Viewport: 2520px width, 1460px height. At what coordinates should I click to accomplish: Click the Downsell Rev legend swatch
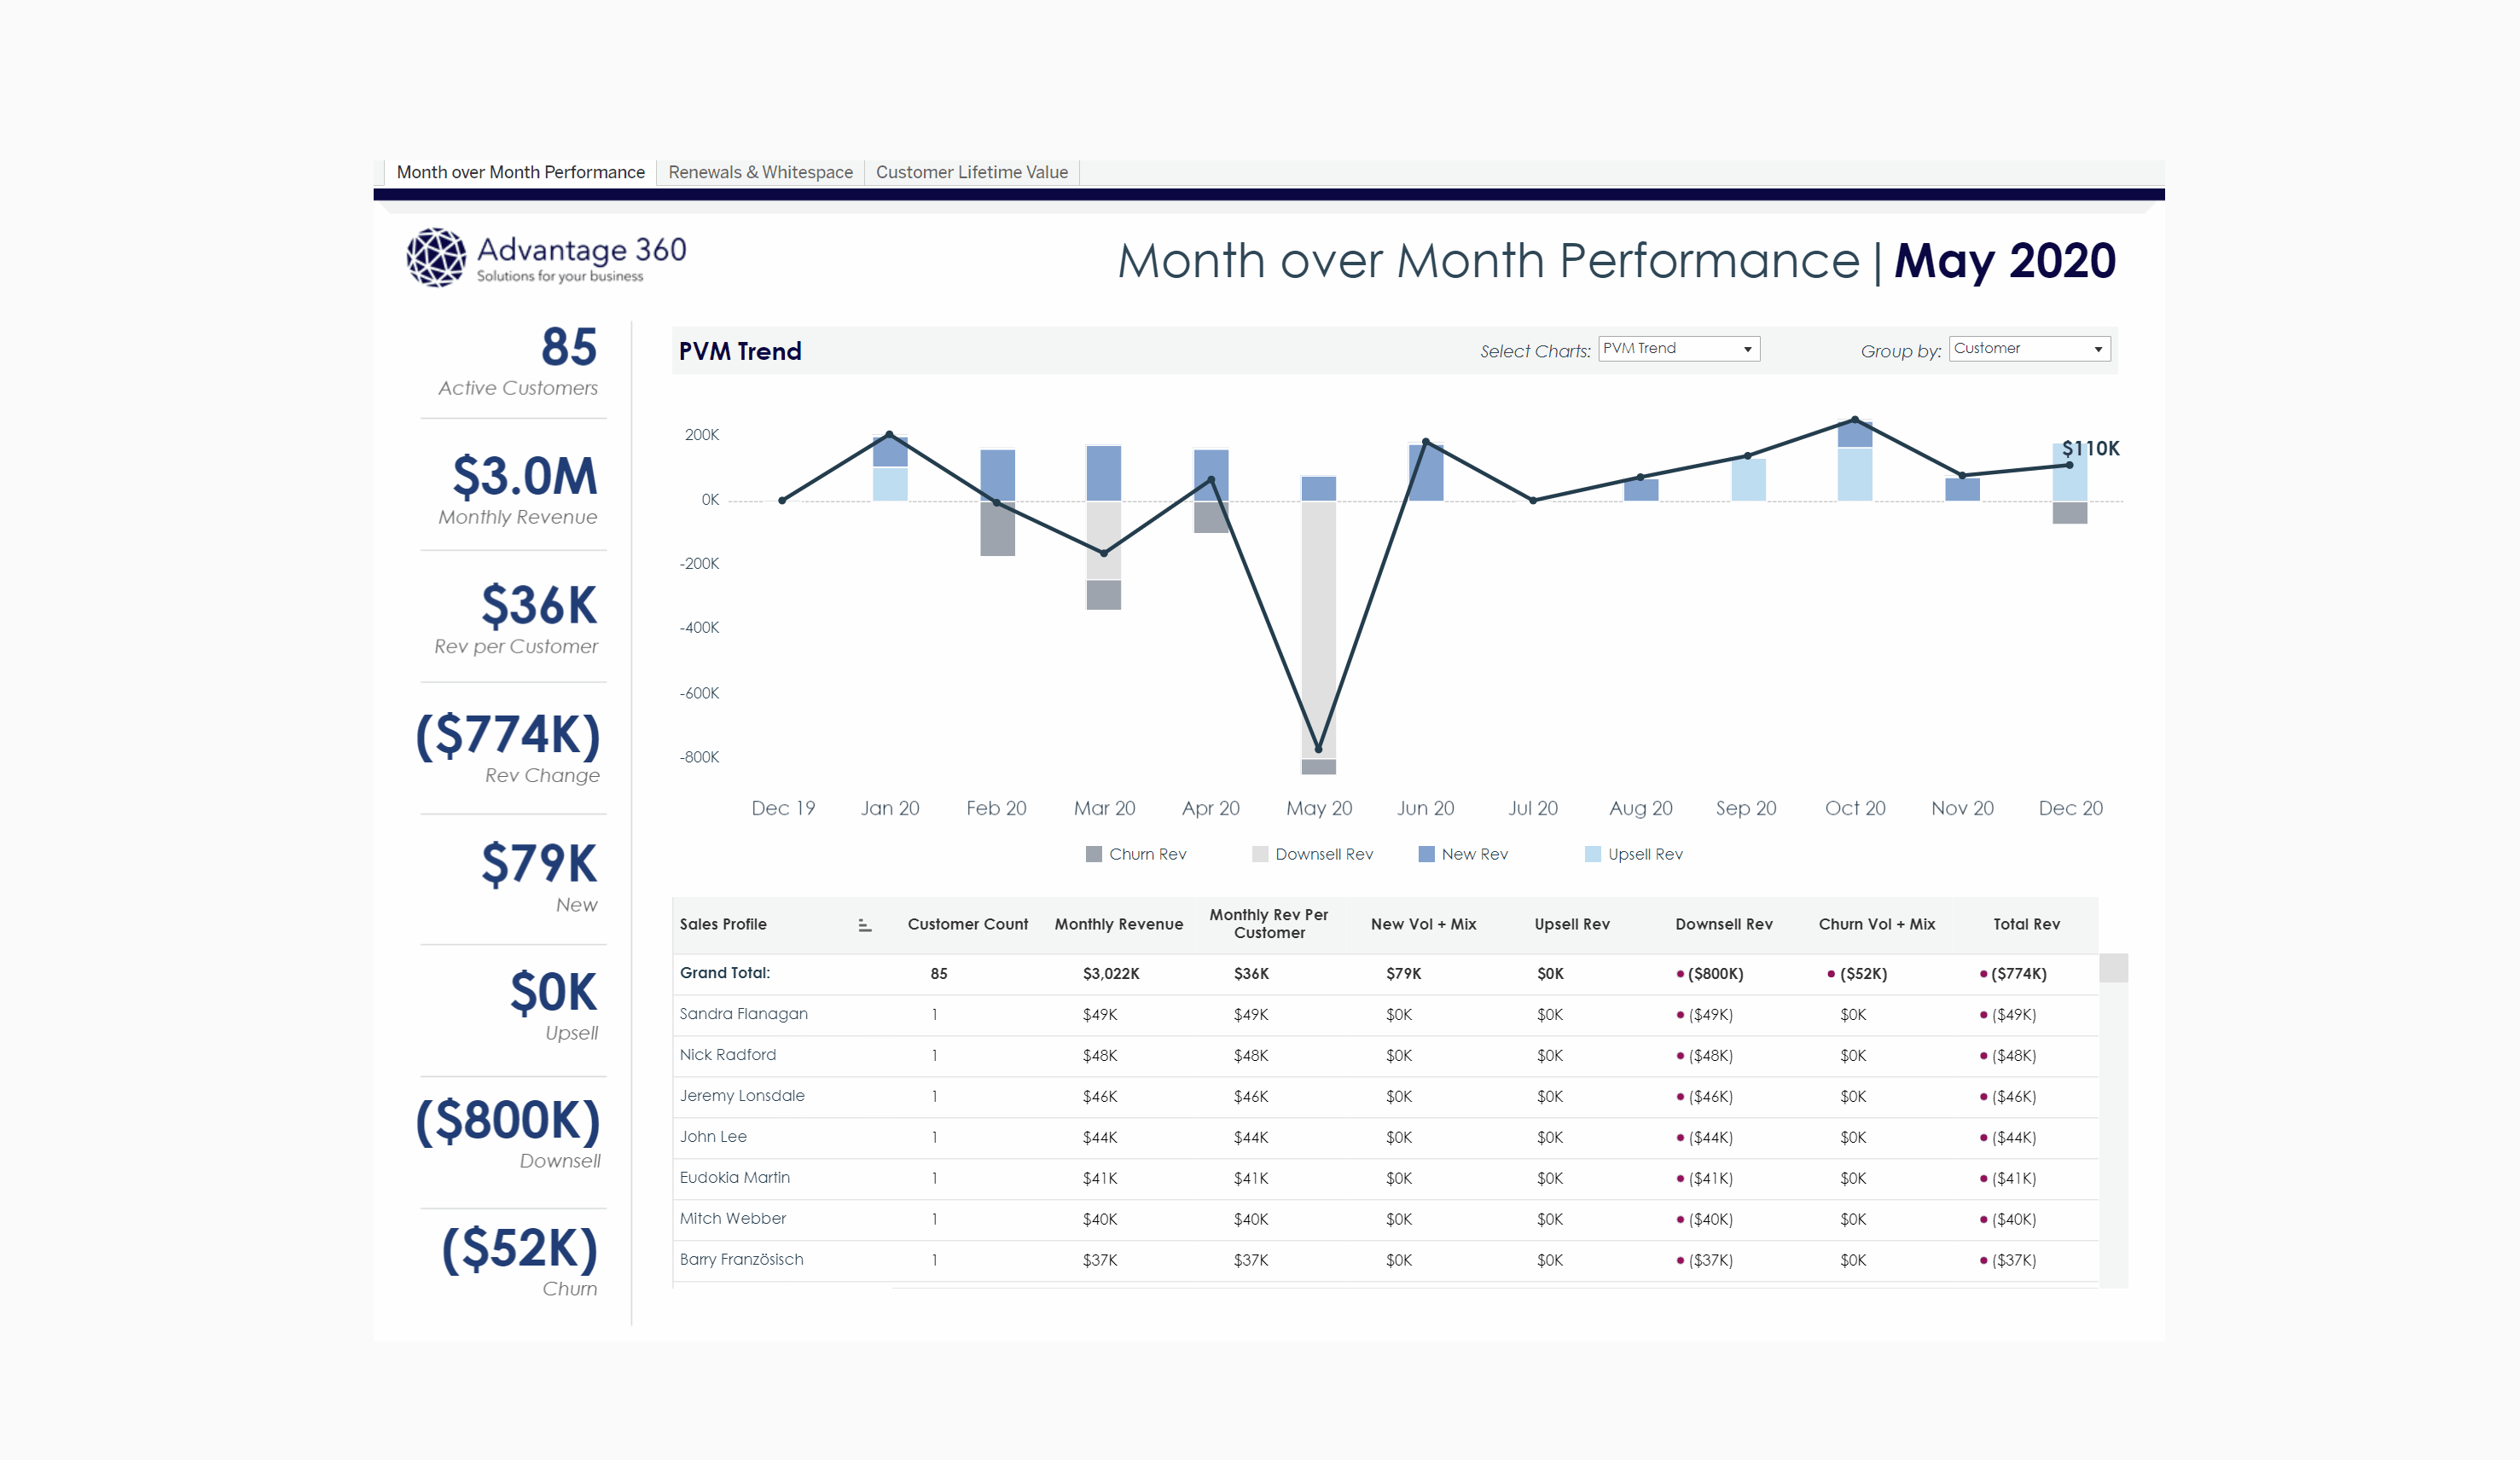pyautogui.click(x=1260, y=854)
